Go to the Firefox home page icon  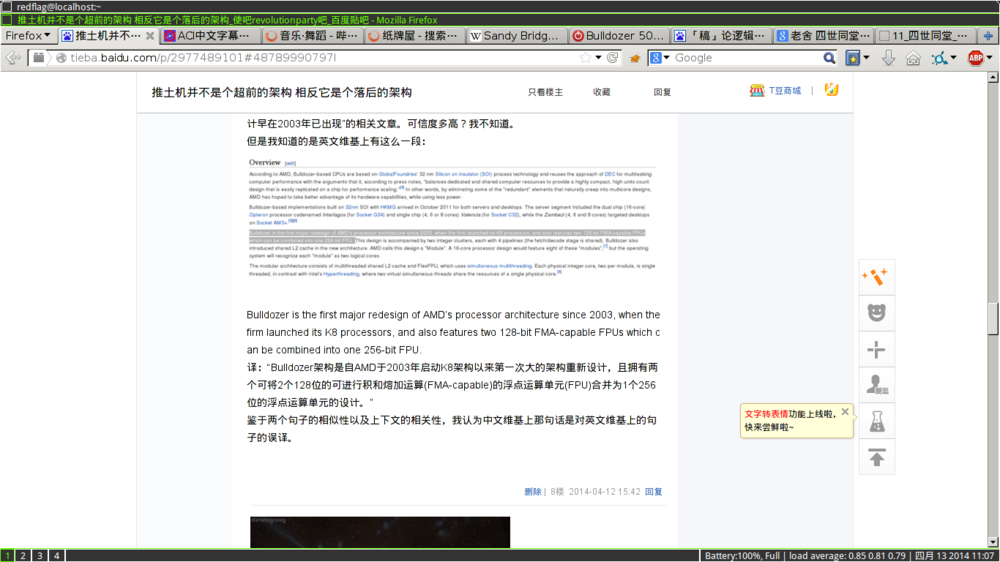[x=913, y=58]
